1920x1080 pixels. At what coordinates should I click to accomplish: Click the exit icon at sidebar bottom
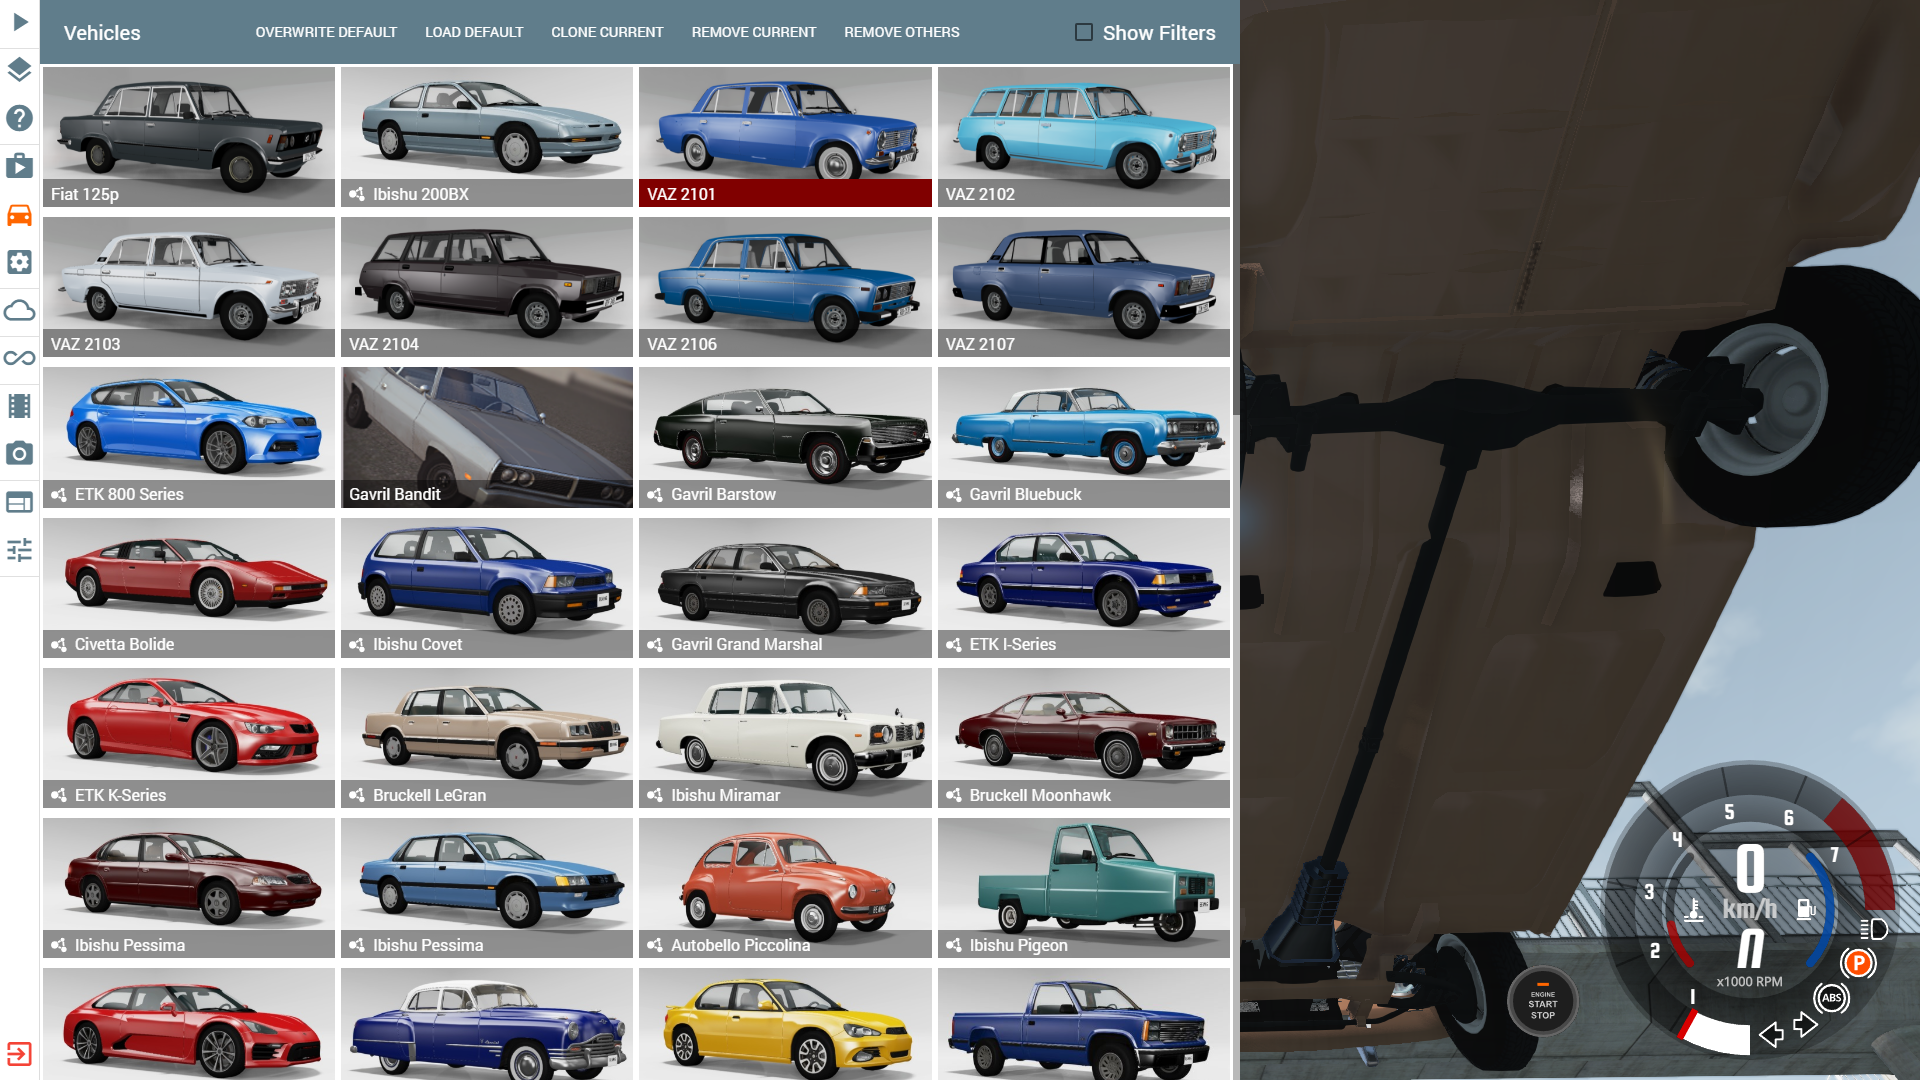[x=20, y=1054]
